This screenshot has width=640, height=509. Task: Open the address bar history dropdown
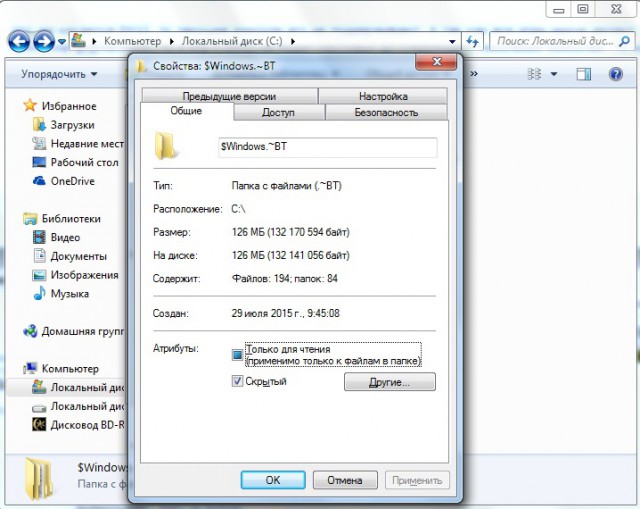coord(452,41)
